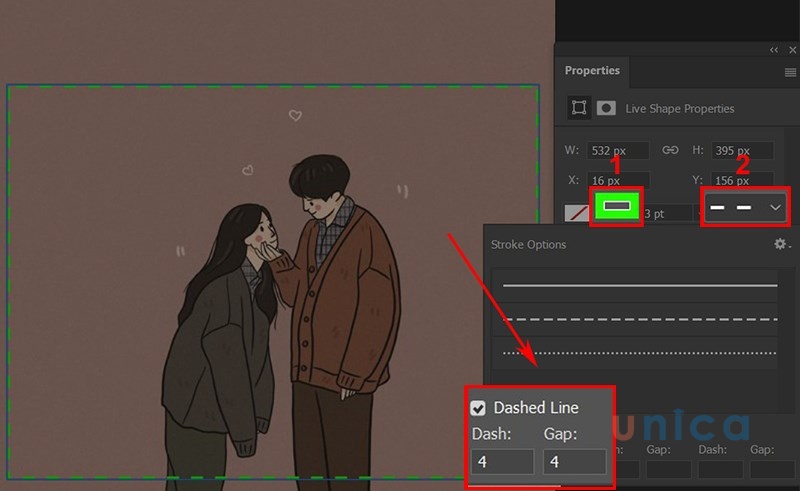The width and height of the screenshot is (800, 491).
Task: Collapse the panel with double-arrow icon
Action: tap(774, 50)
